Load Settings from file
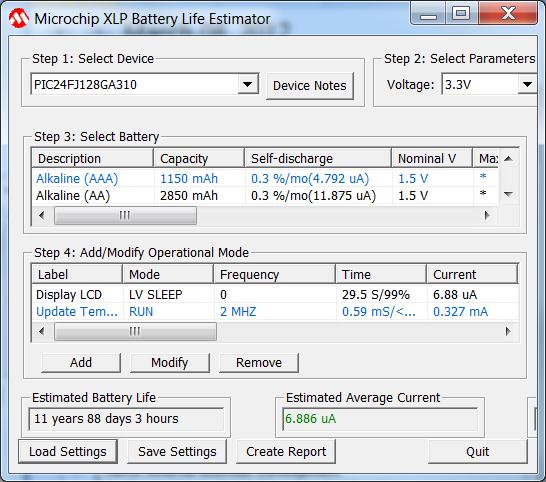Screen dimensions: 546x482 tap(68, 452)
